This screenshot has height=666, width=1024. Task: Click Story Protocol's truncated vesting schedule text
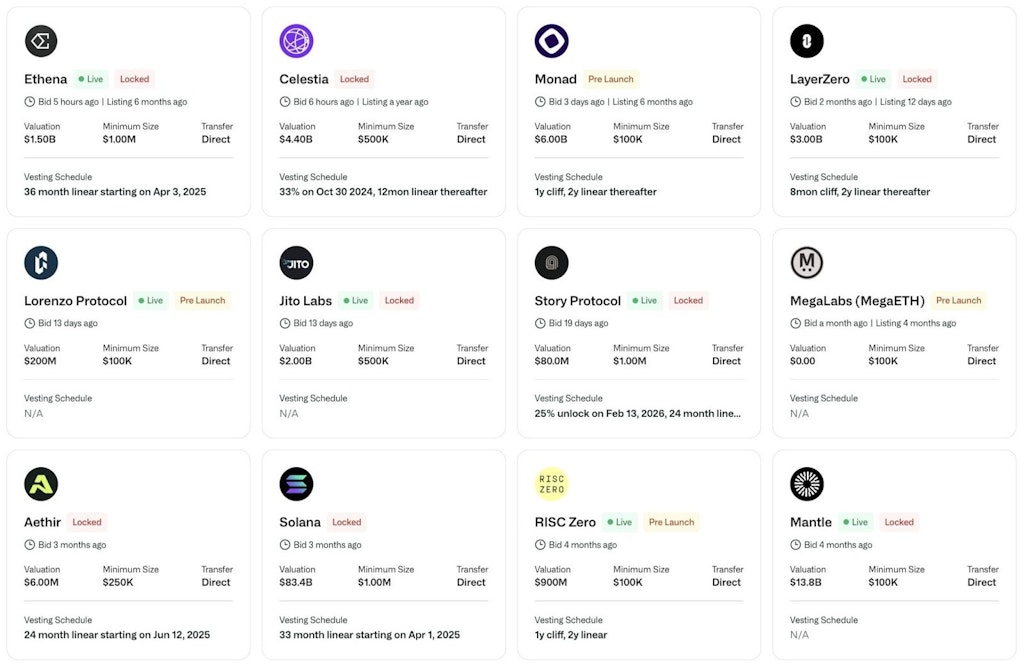[637, 413]
